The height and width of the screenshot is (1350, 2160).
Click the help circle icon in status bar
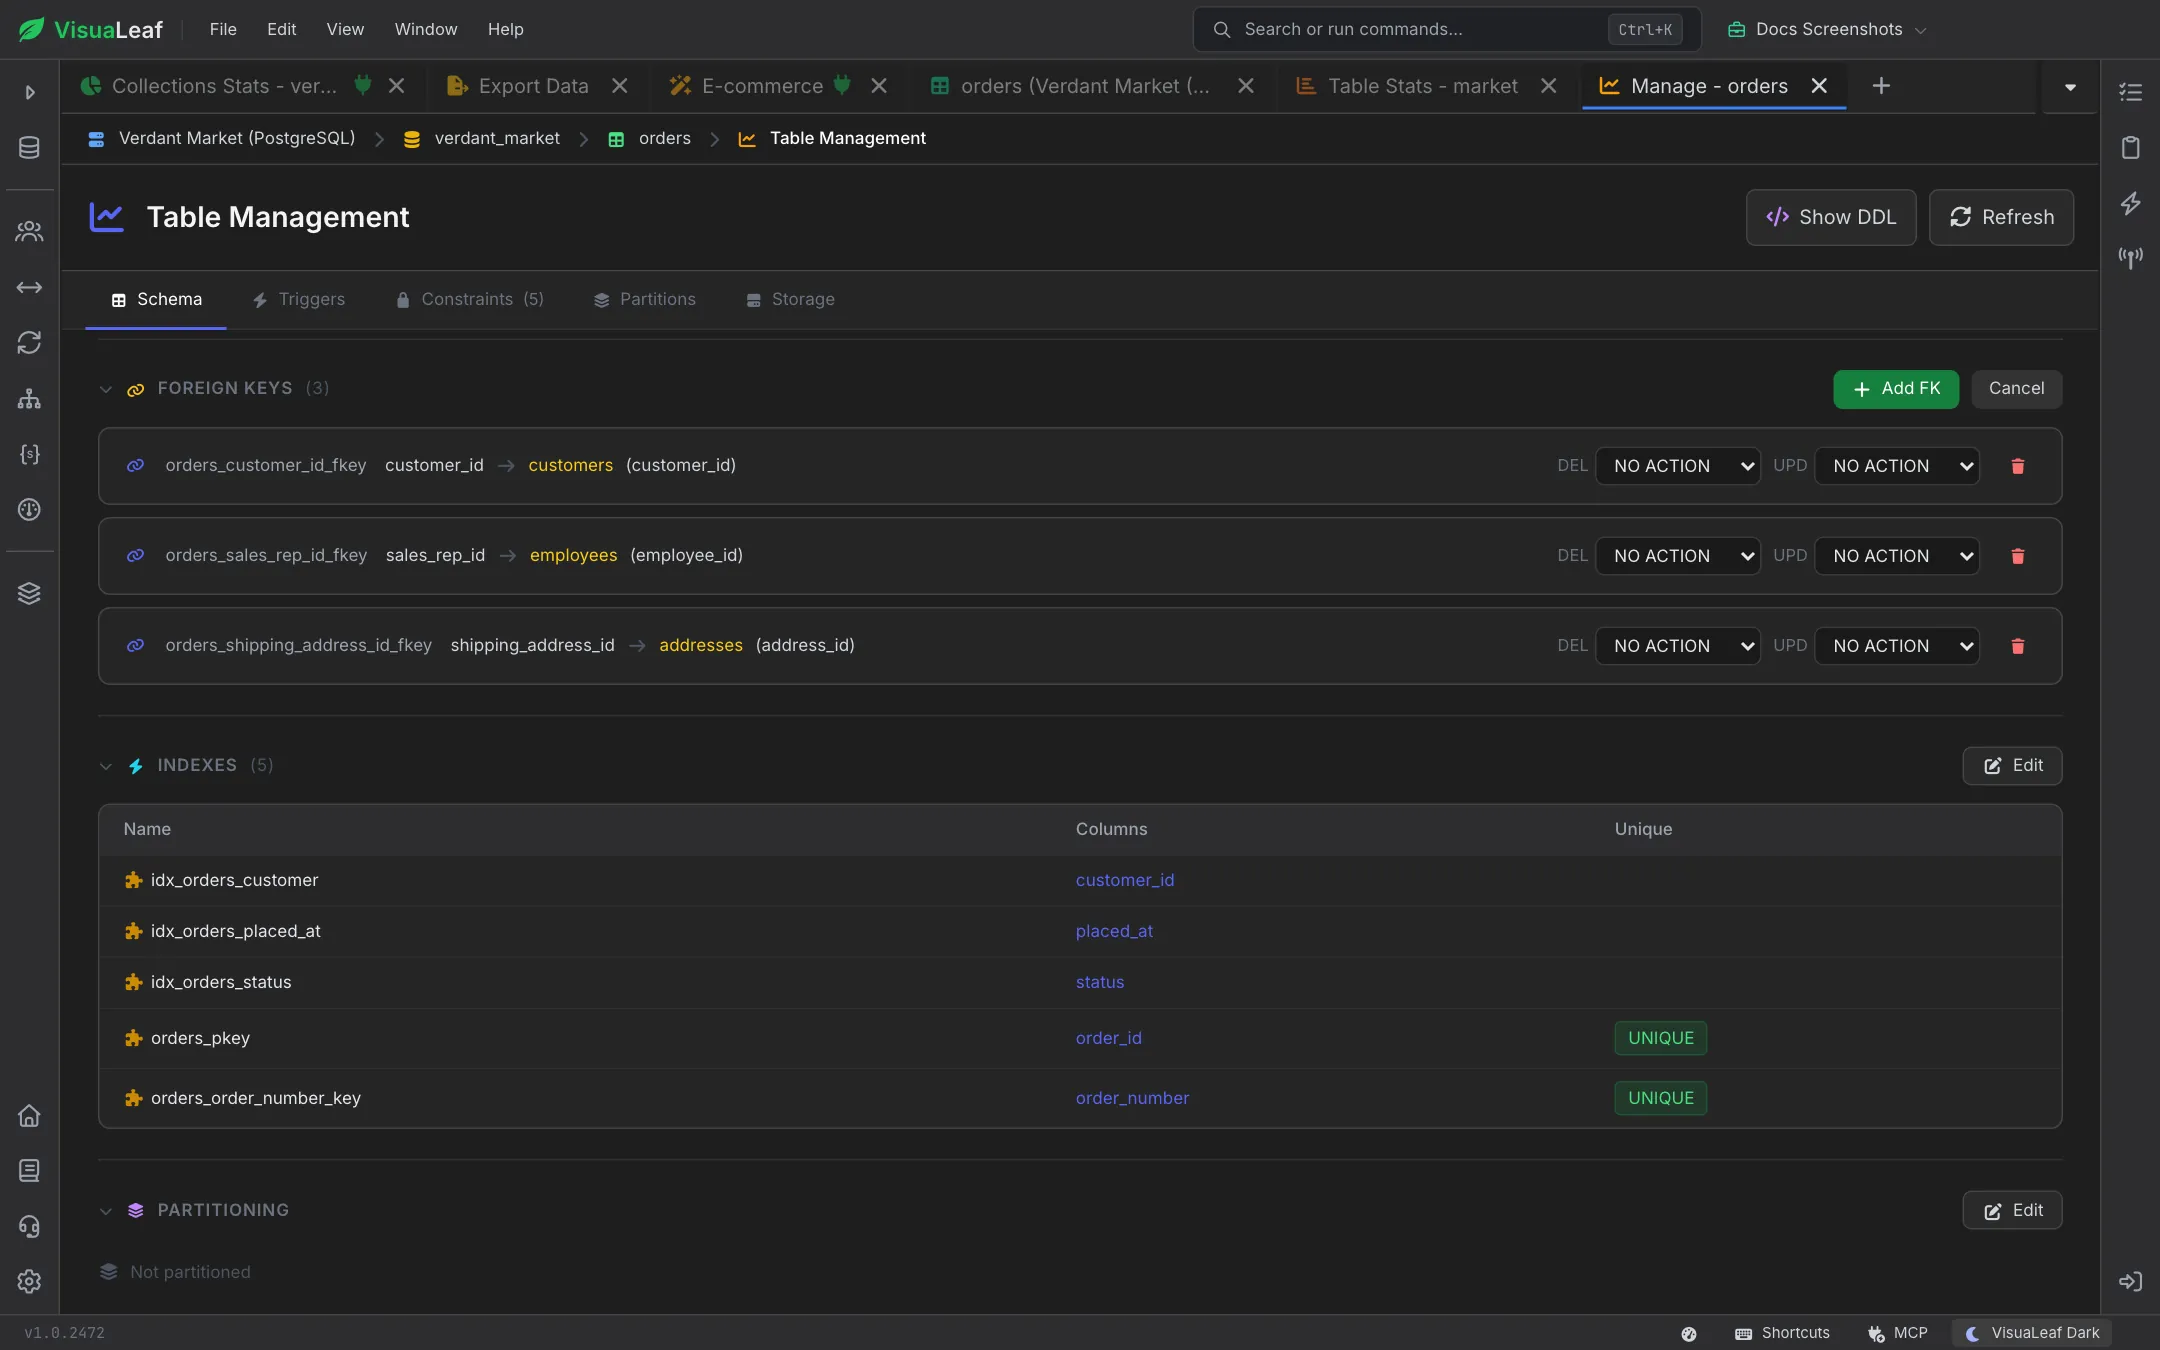click(1689, 1334)
